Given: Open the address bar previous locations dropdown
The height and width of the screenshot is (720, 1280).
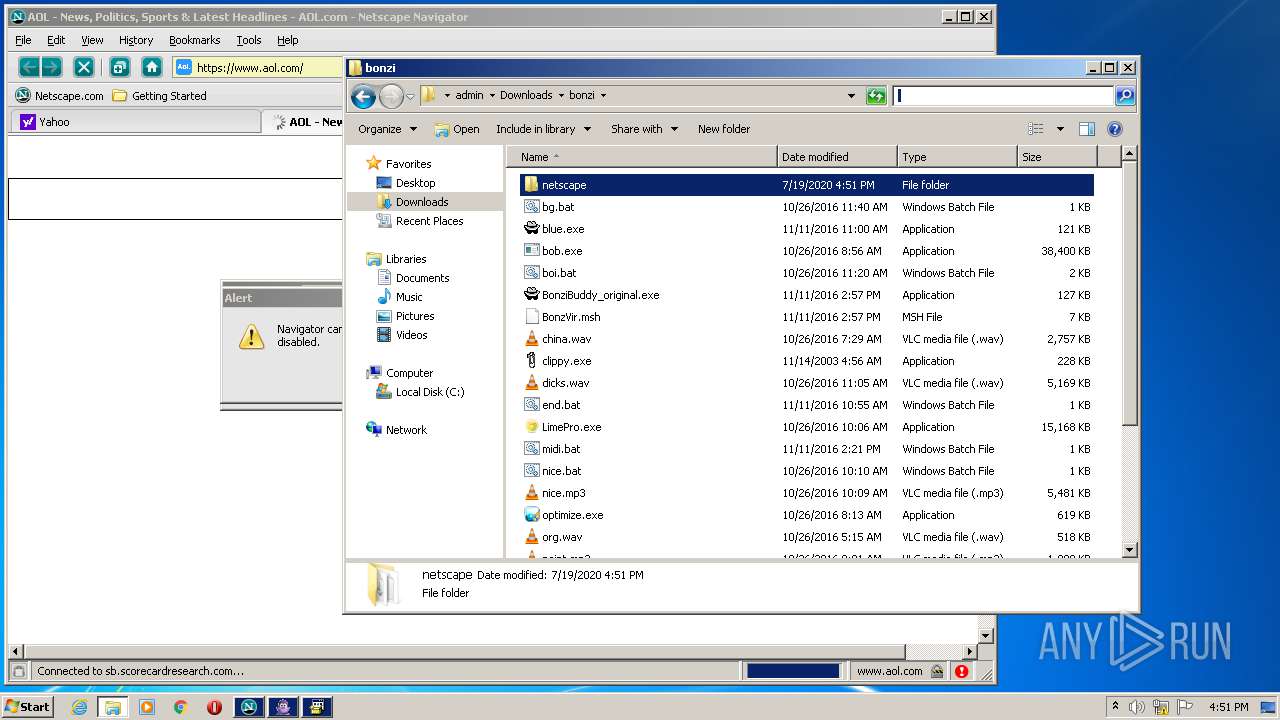Looking at the screenshot, I should (851, 96).
